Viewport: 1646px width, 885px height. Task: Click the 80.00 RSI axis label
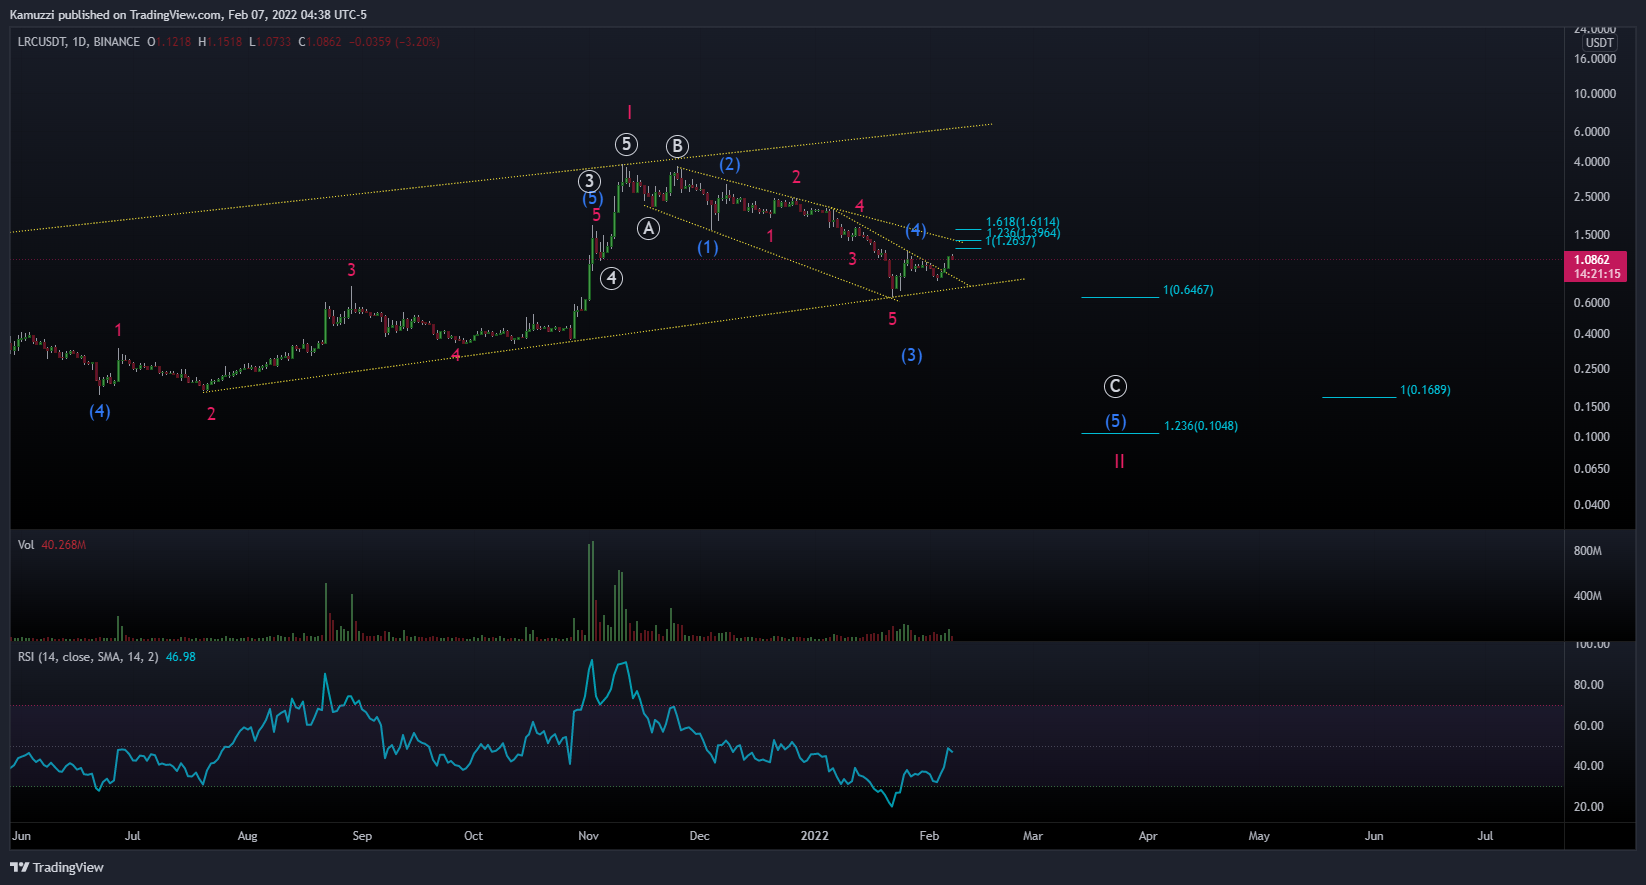pos(1589,685)
